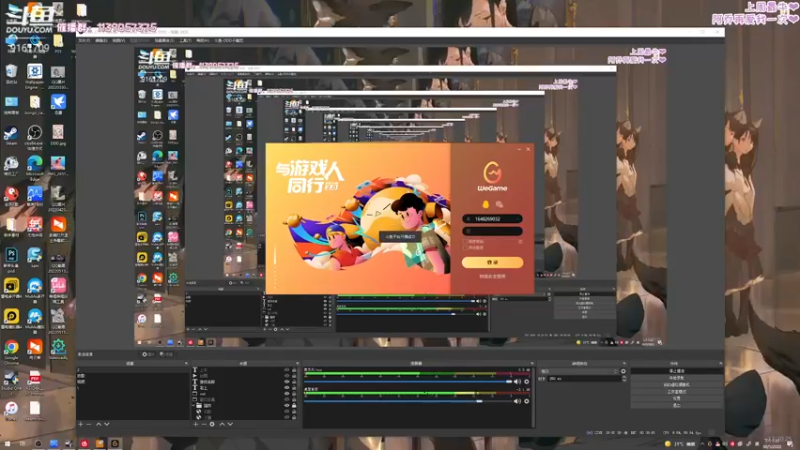Toggle lock on the topmost source in the list

[x=293, y=369]
